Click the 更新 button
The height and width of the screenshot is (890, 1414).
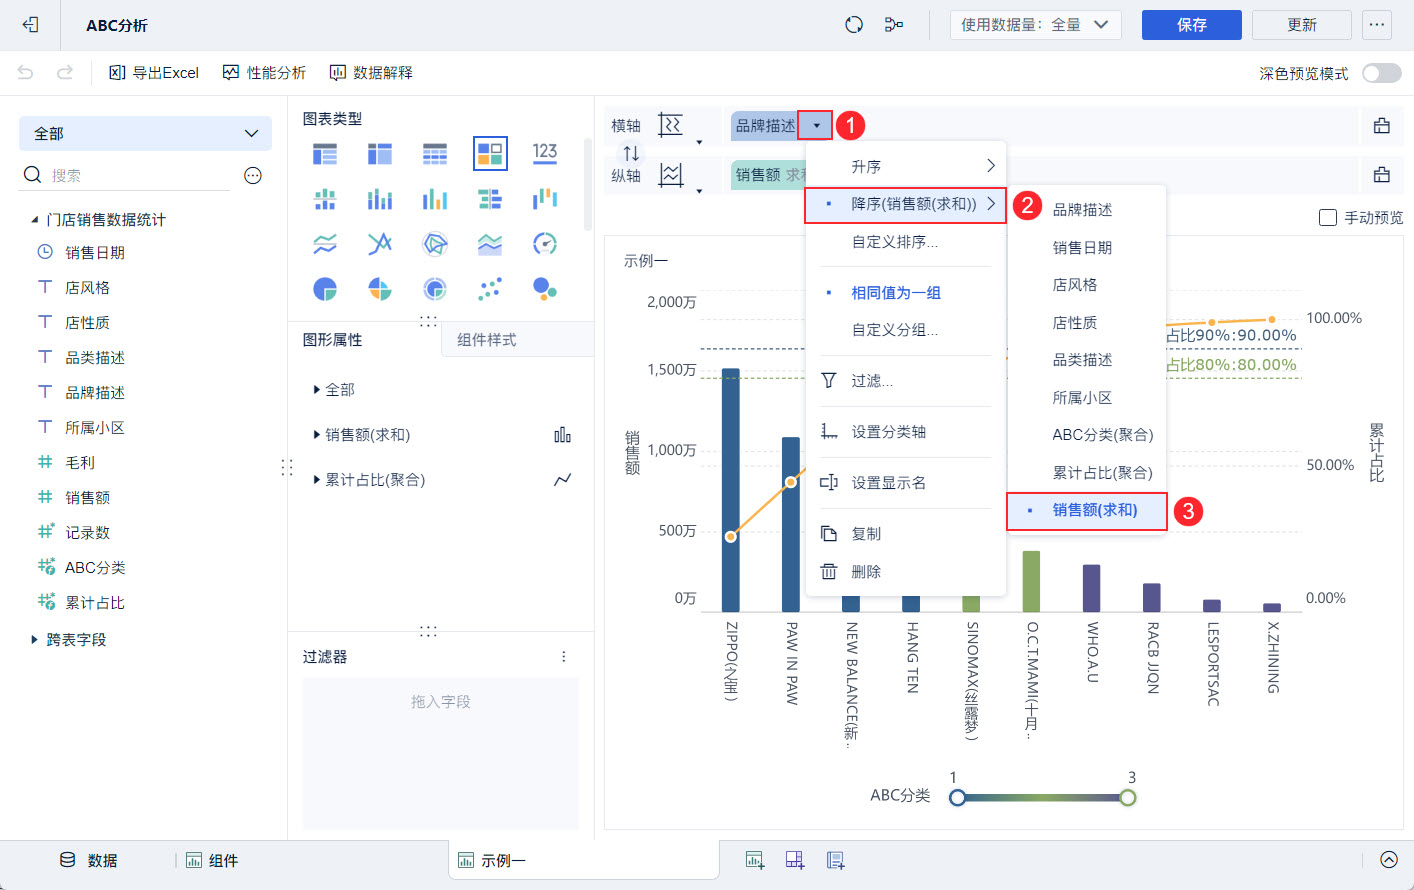click(1302, 25)
